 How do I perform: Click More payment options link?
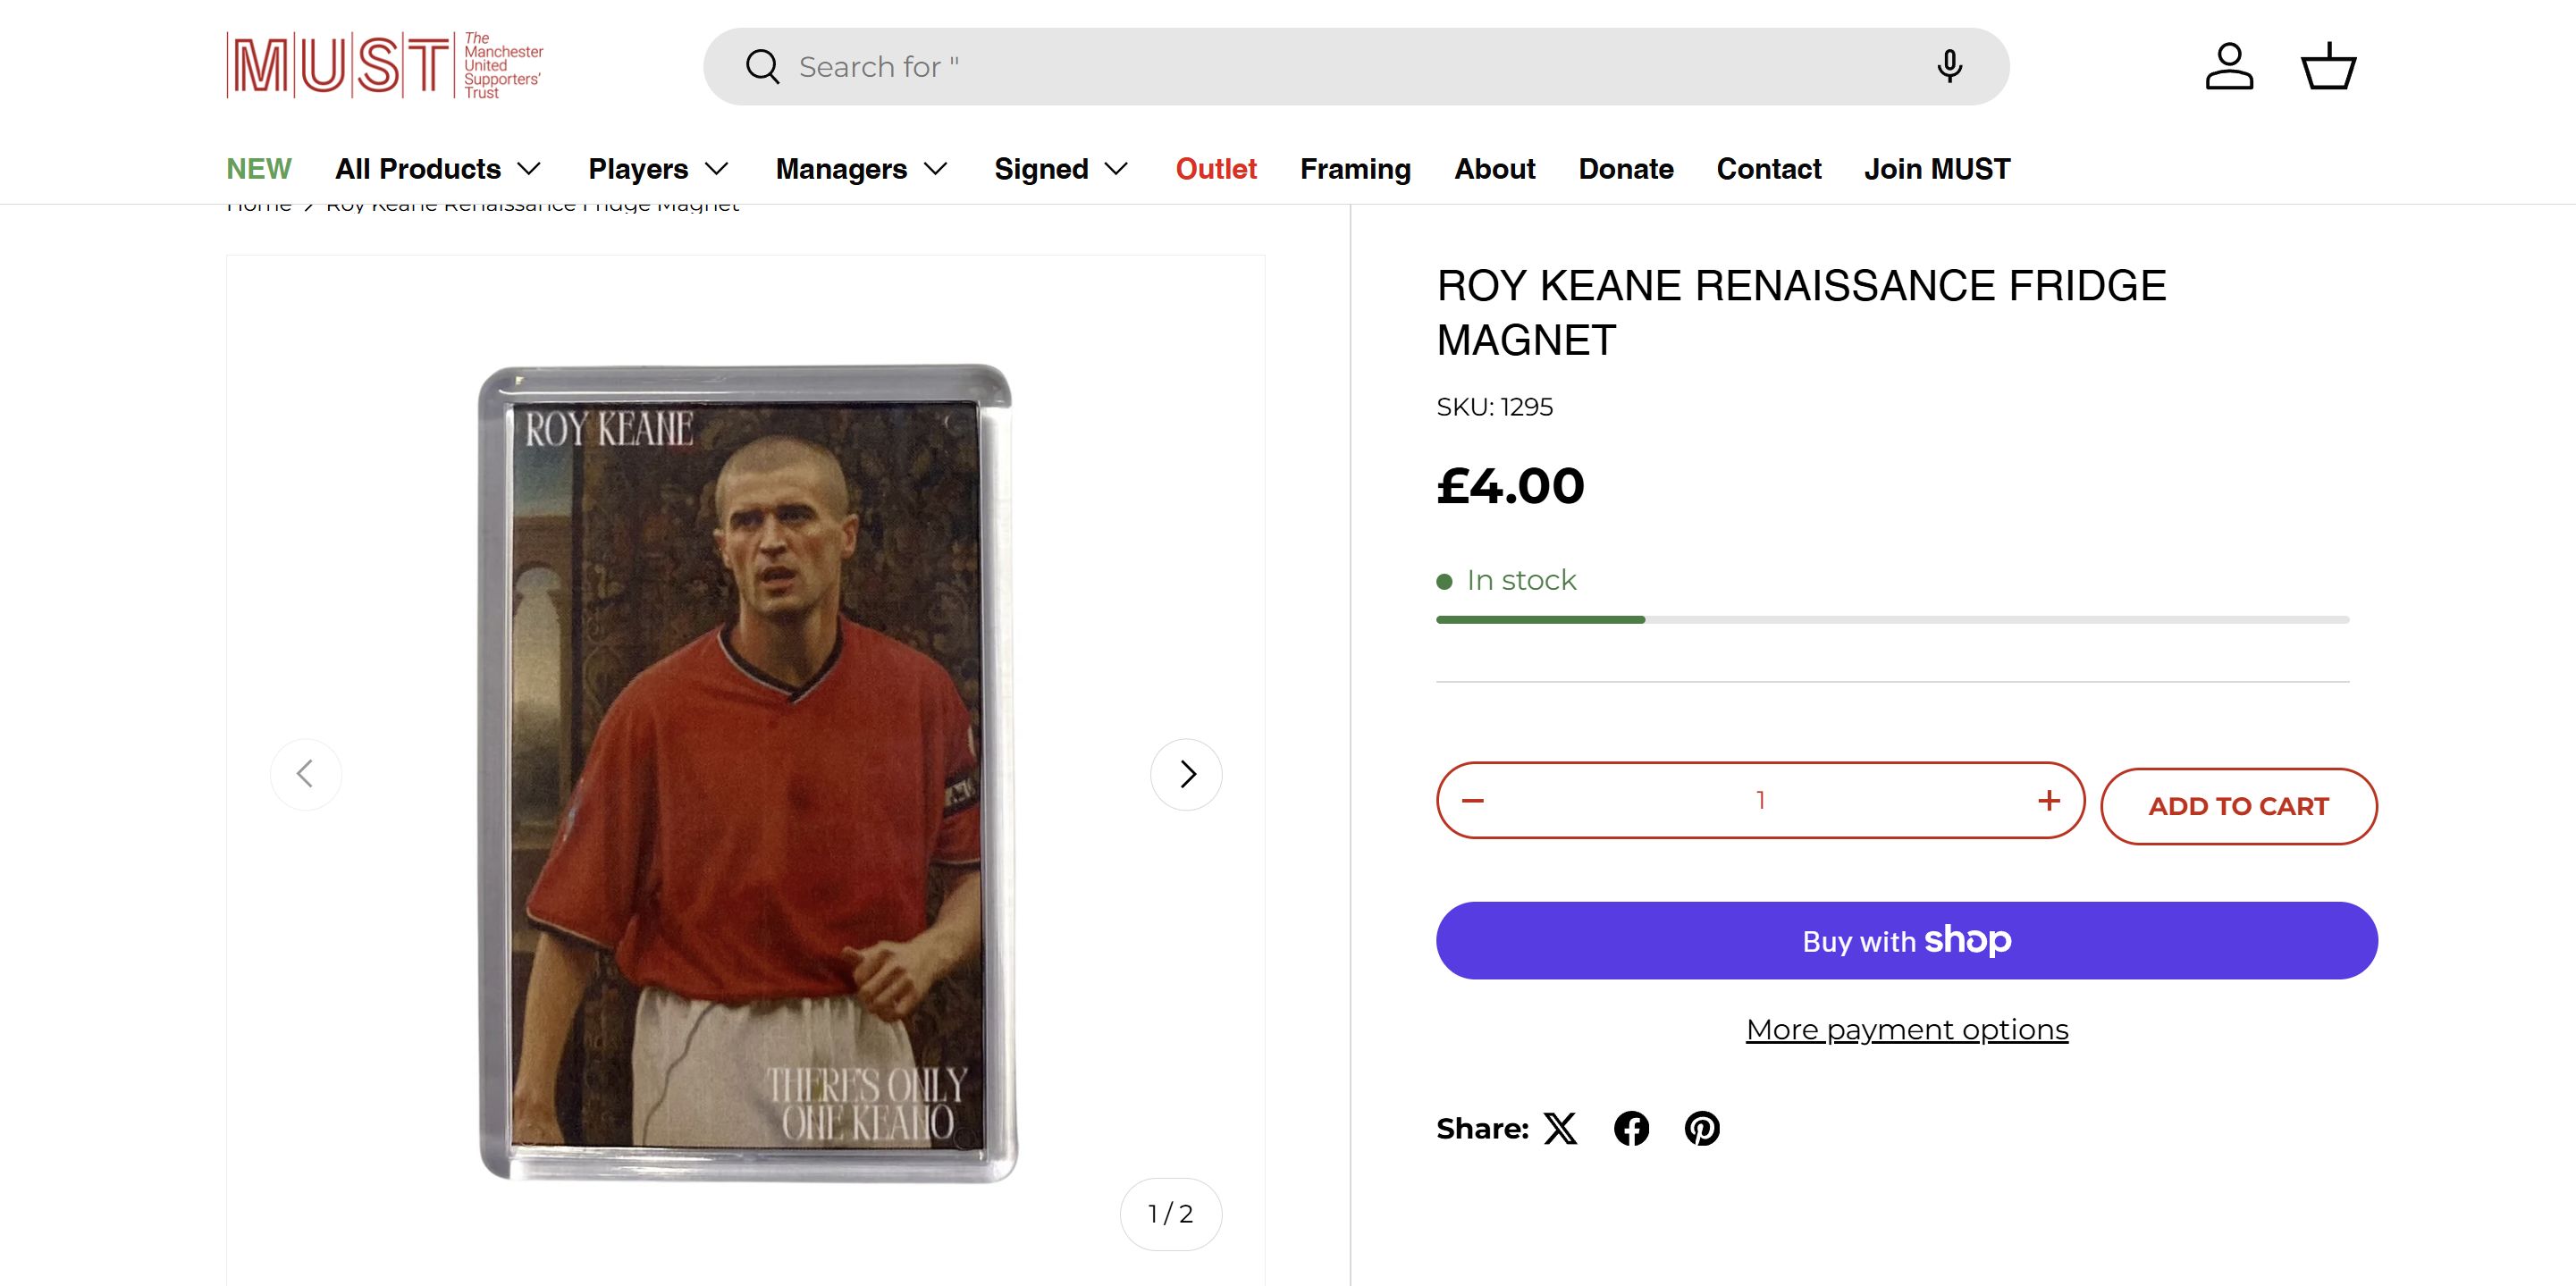1907,1030
